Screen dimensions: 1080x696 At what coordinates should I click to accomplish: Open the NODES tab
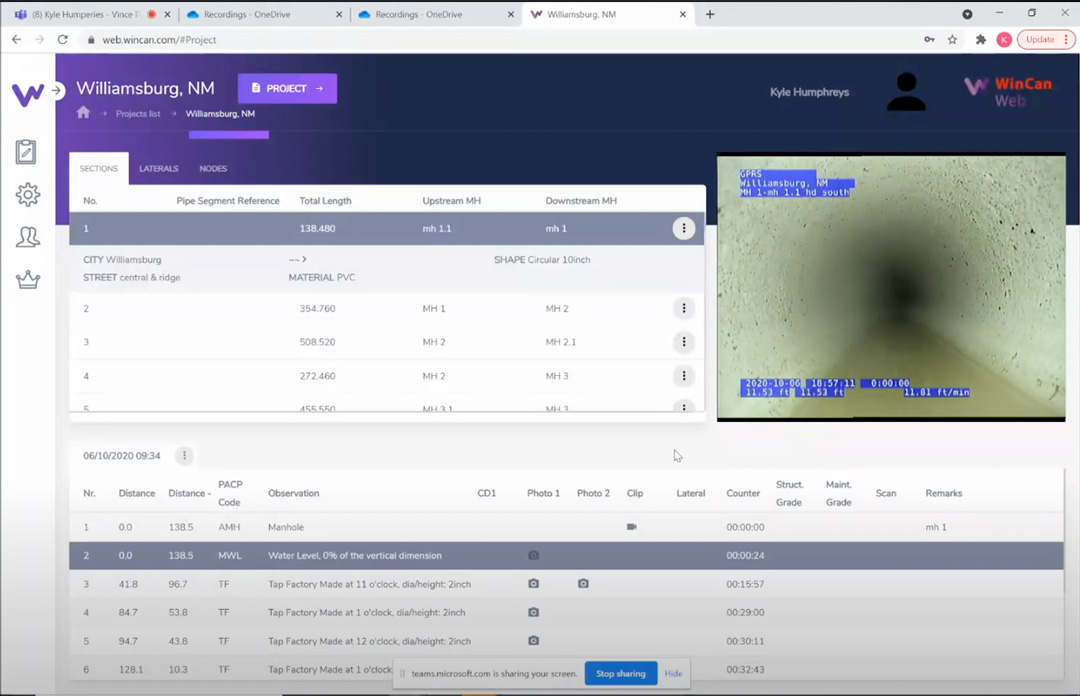(212, 168)
